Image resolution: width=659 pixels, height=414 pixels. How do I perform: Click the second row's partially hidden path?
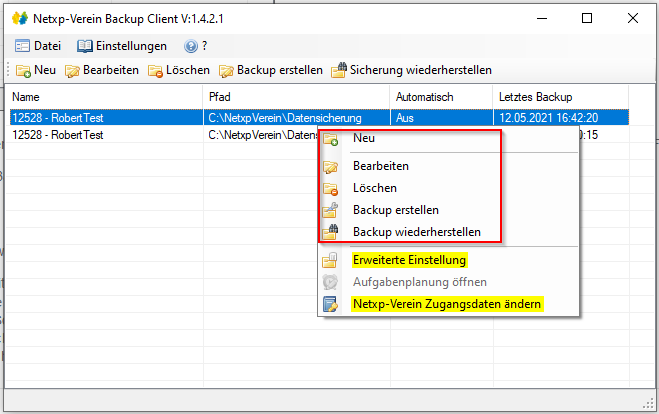click(x=263, y=135)
